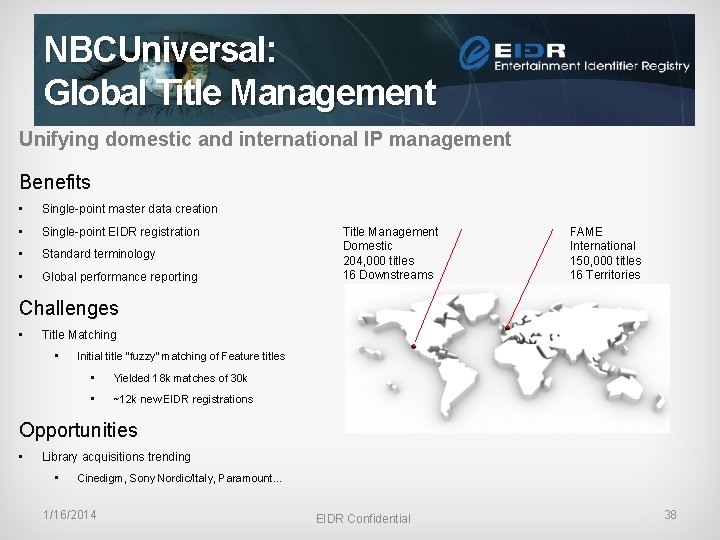The height and width of the screenshot is (540, 720).
Task: Click 'Title Management' map label
Action: tap(390, 231)
